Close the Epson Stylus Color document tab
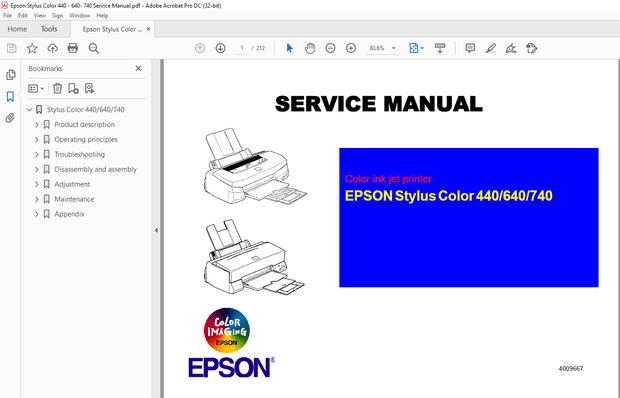This screenshot has width=620, height=398. tap(148, 29)
